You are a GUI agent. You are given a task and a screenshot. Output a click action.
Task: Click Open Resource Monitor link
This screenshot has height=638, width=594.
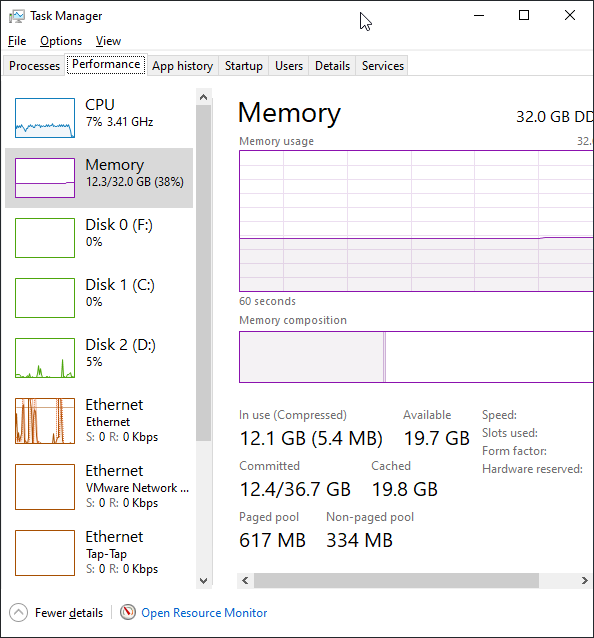pos(204,613)
